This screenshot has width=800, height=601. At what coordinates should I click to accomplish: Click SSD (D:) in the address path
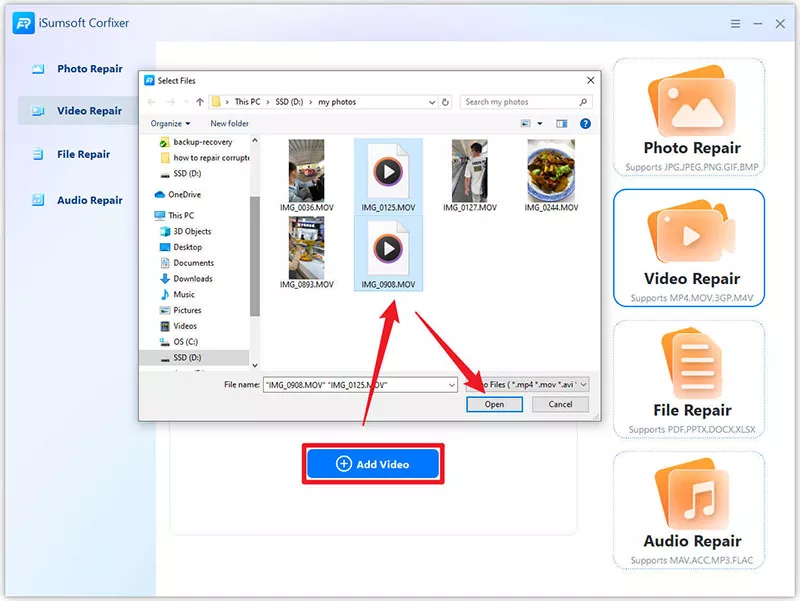(289, 102)
